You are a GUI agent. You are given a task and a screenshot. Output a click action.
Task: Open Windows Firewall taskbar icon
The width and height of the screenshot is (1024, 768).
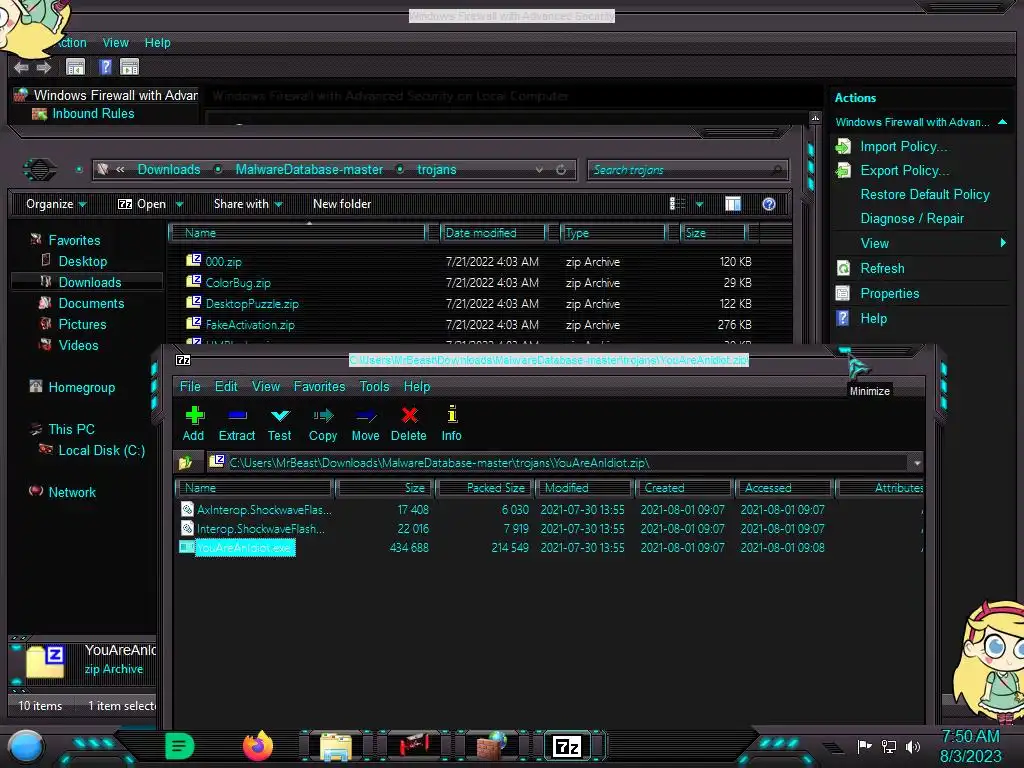491,746
